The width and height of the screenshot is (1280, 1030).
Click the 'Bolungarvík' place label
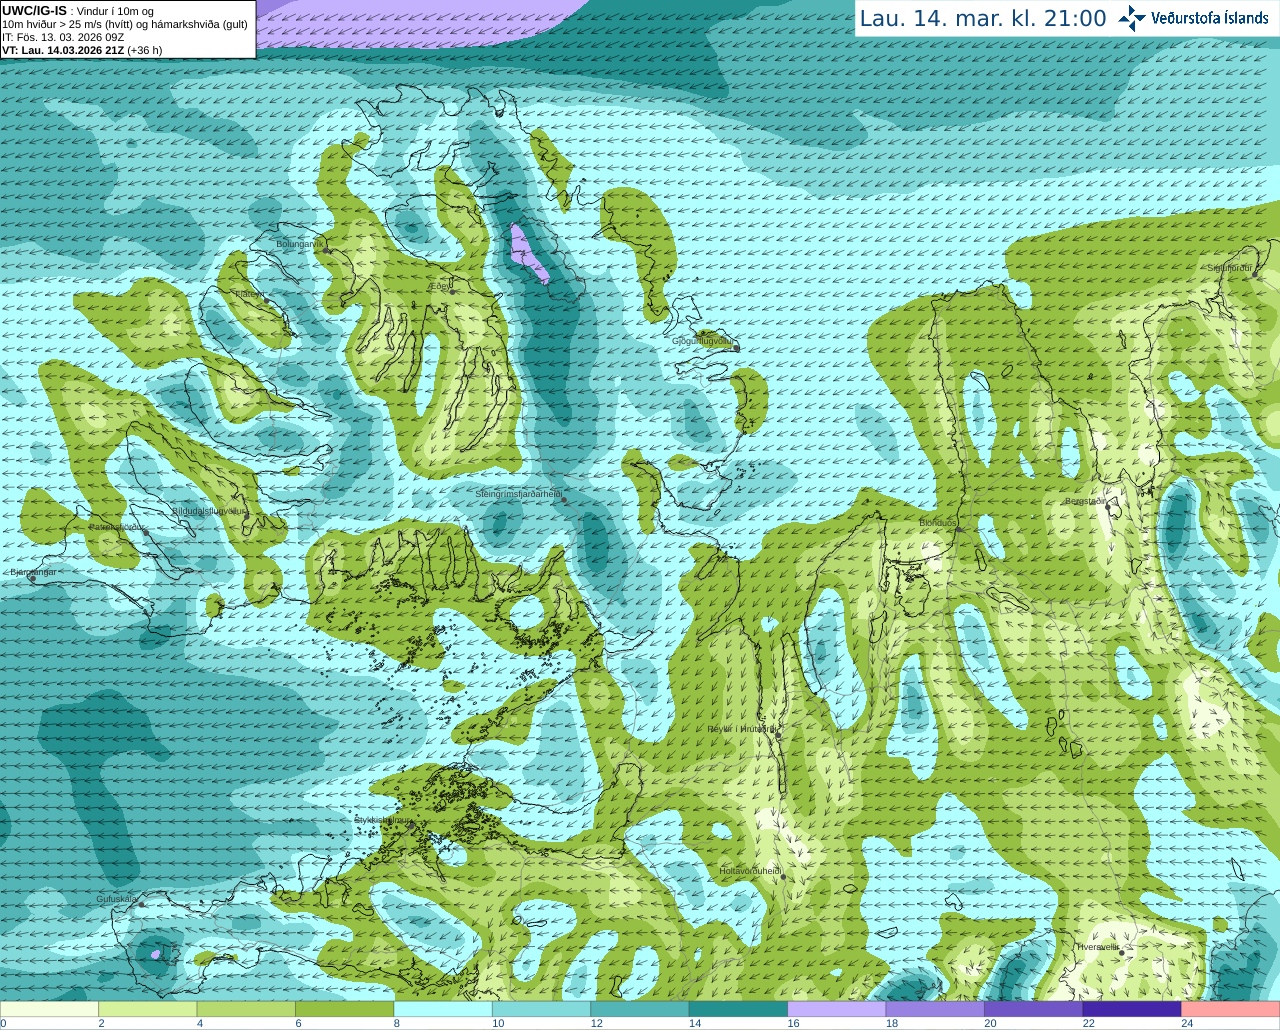coord(299,244)
